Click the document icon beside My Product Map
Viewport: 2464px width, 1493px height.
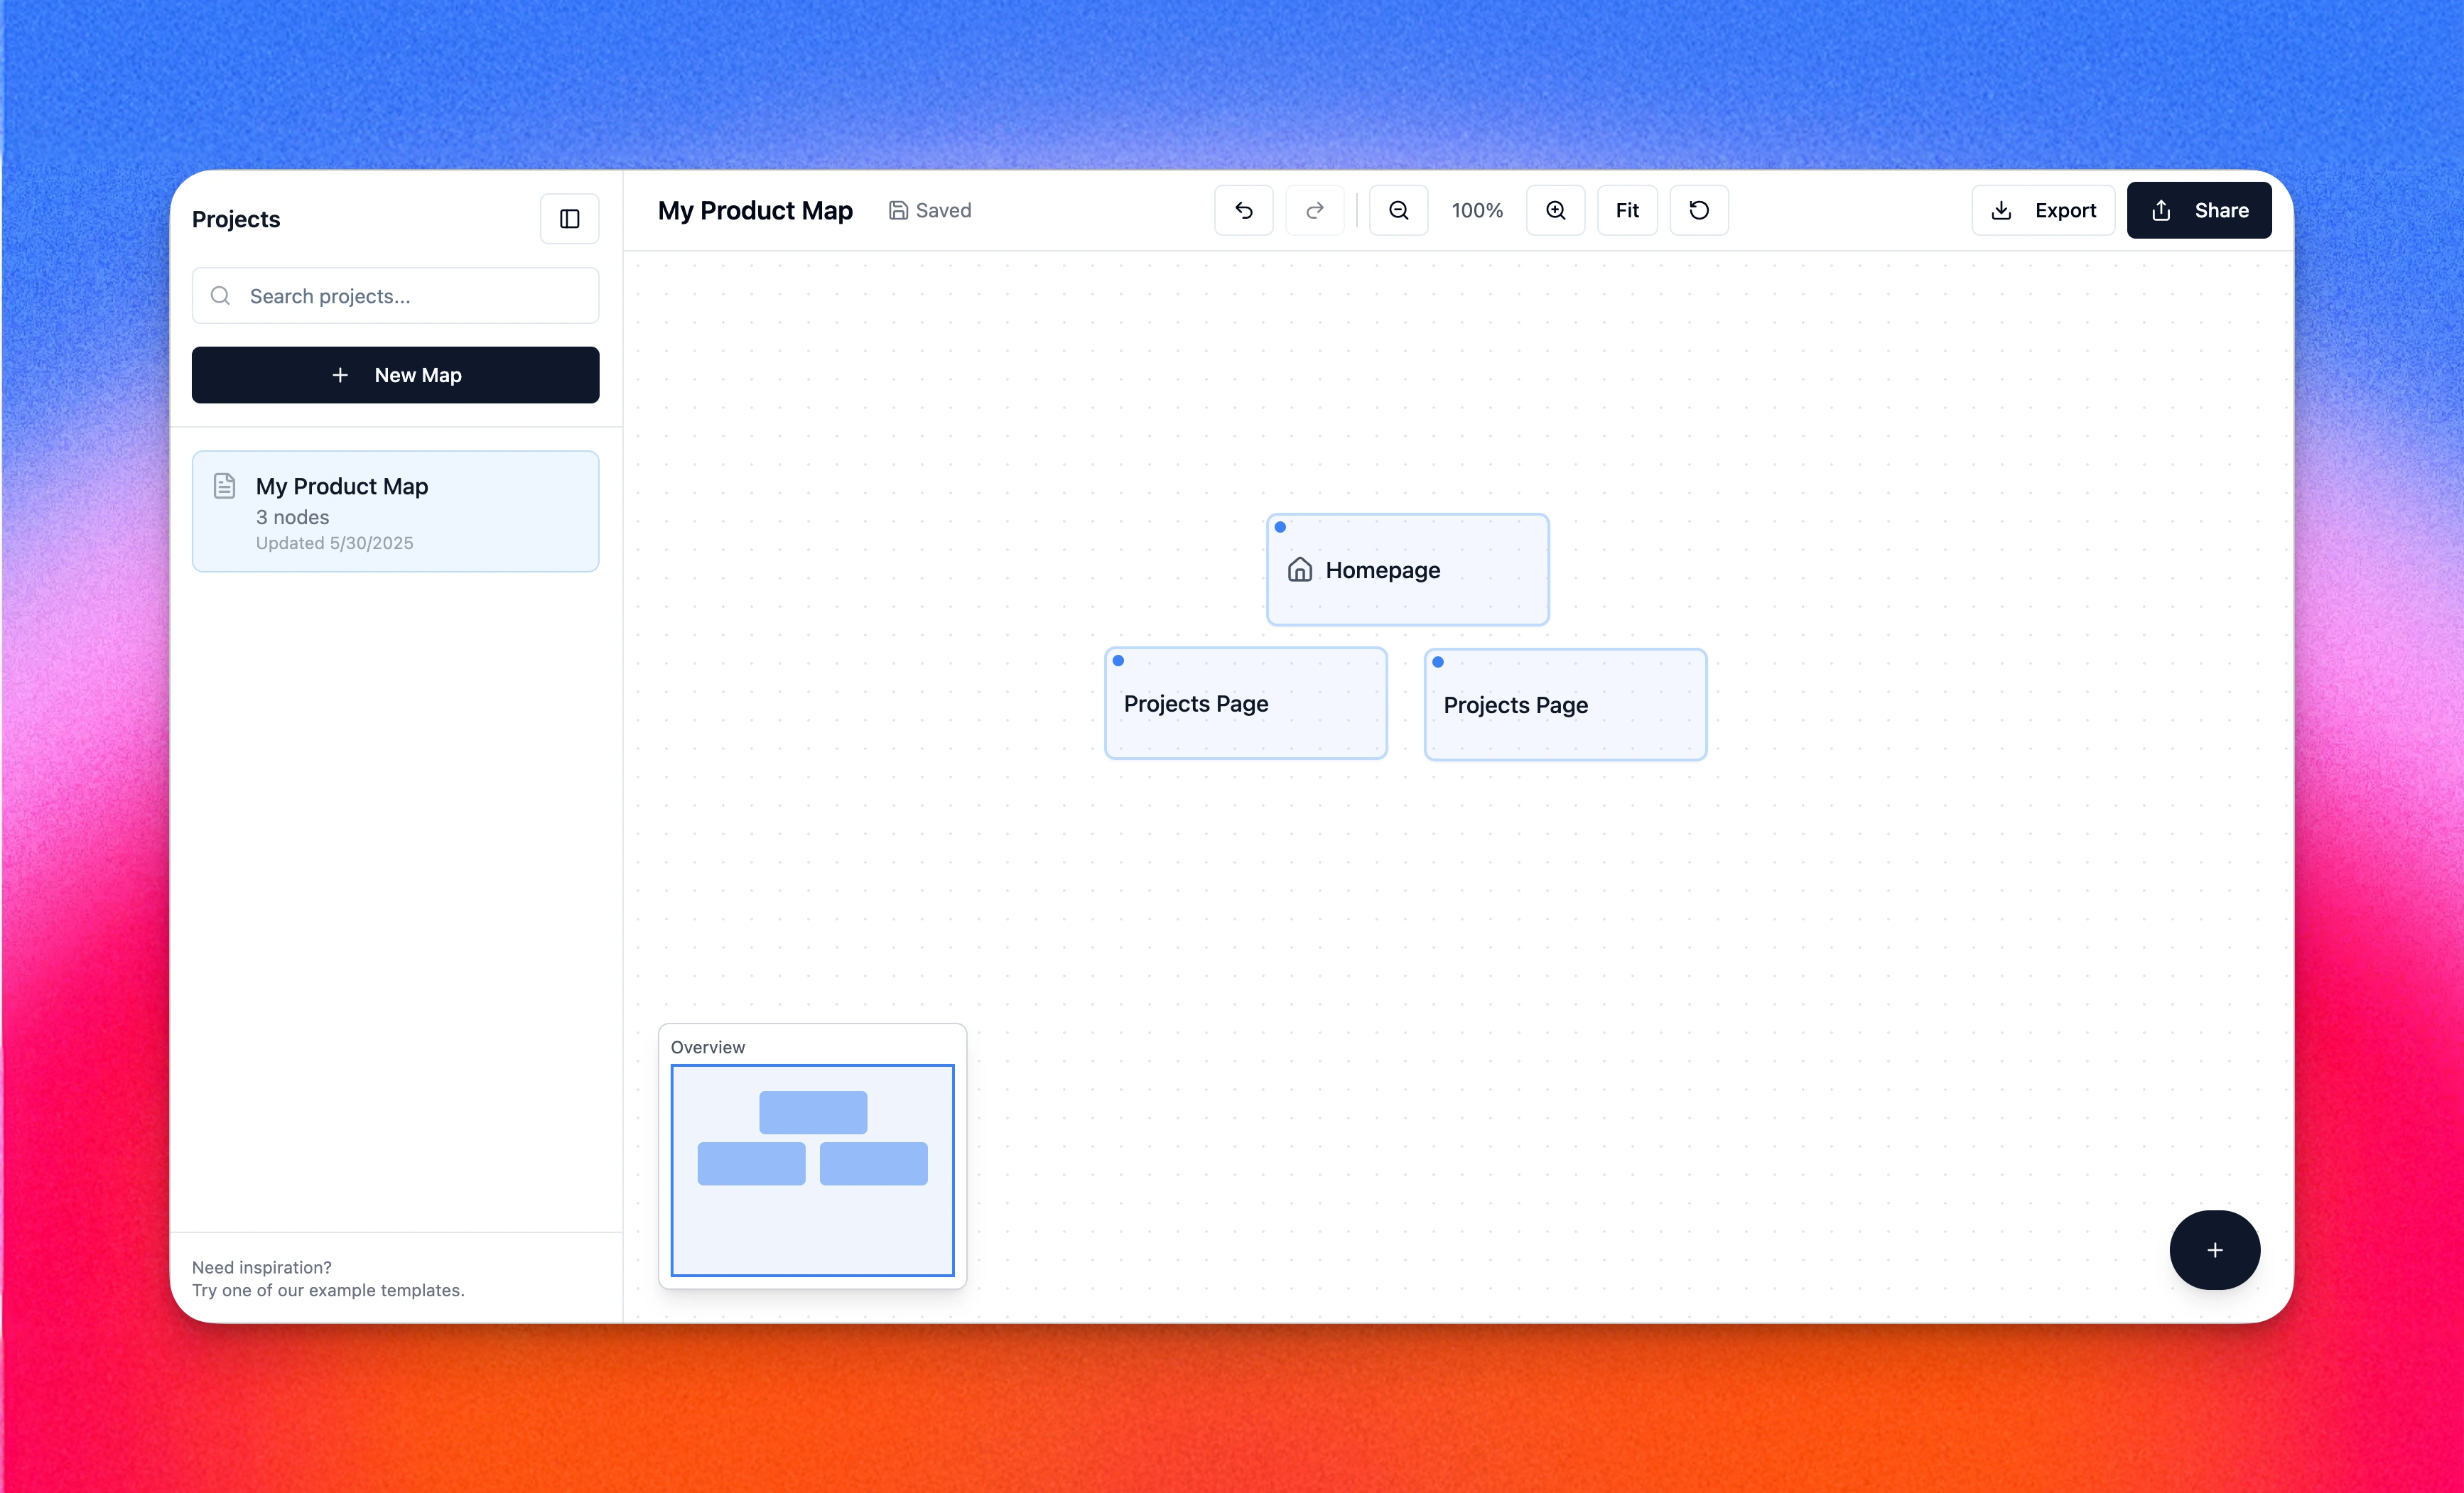[225, 486]
